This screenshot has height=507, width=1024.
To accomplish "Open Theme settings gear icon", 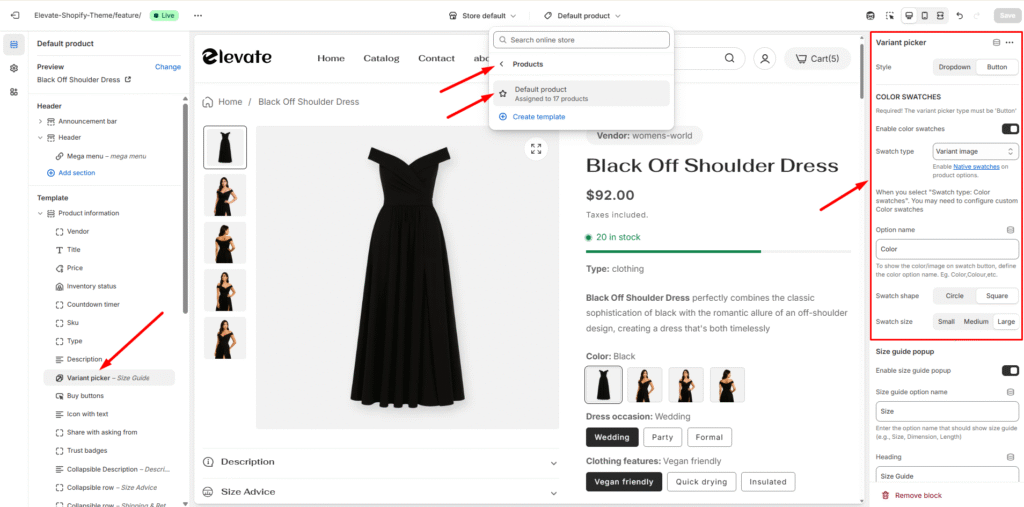I will (x=14, y=68).
